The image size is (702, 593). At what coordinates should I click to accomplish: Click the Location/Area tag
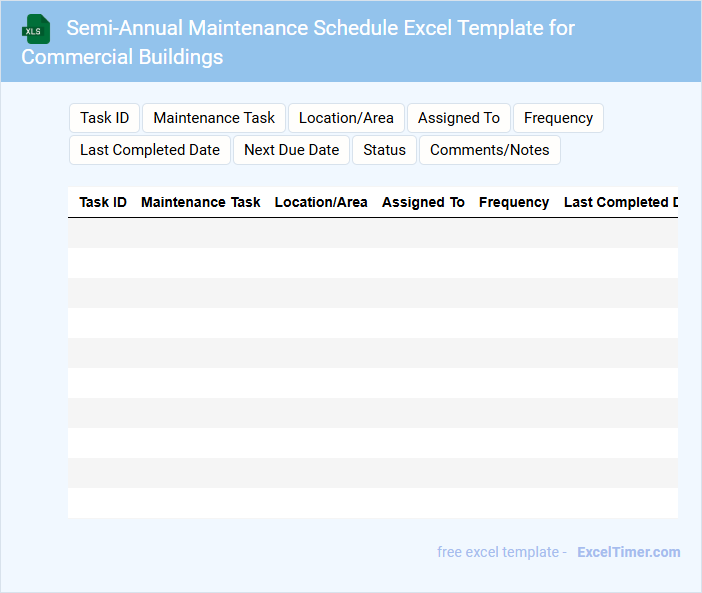click(346, 118)
